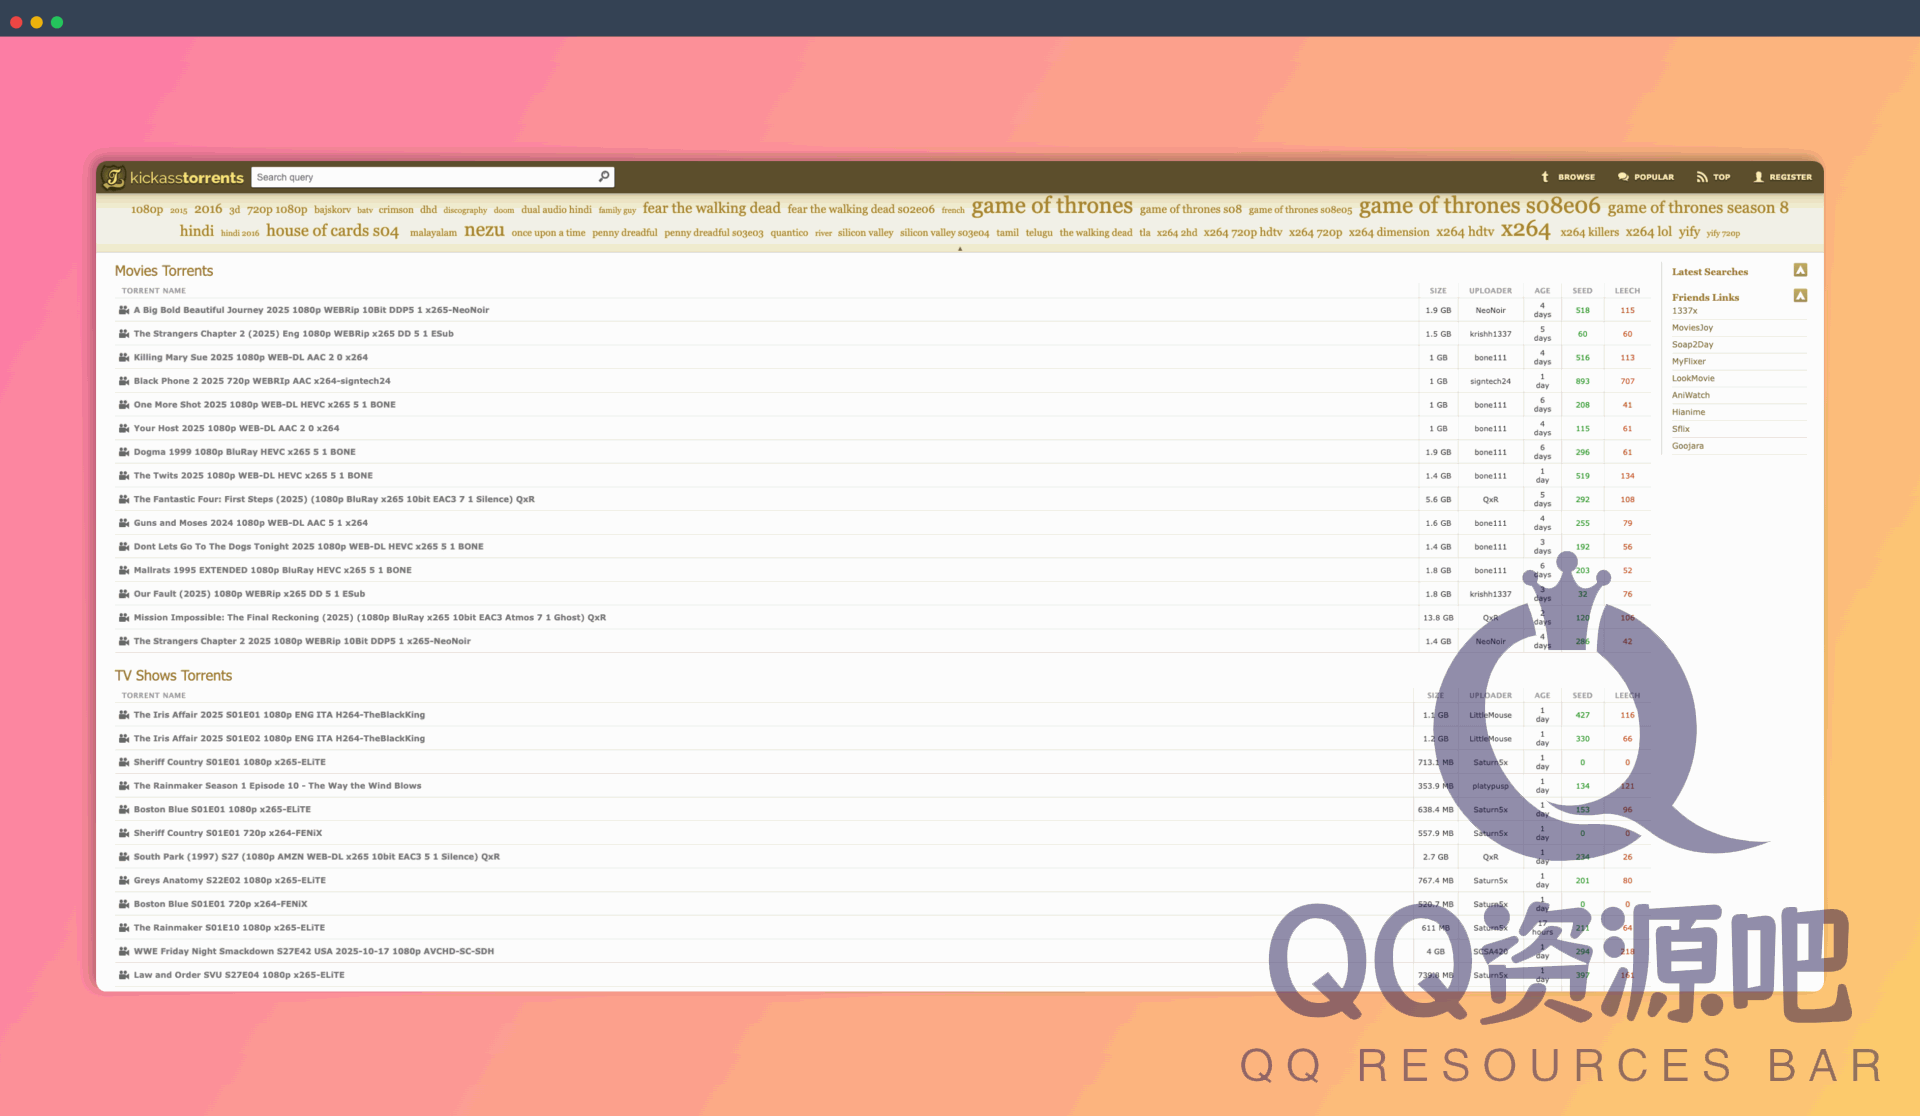This screenshot has height=1116, width=1920.
Task: Open the Browse section via its icon
Action: (x=1545, y=177)
